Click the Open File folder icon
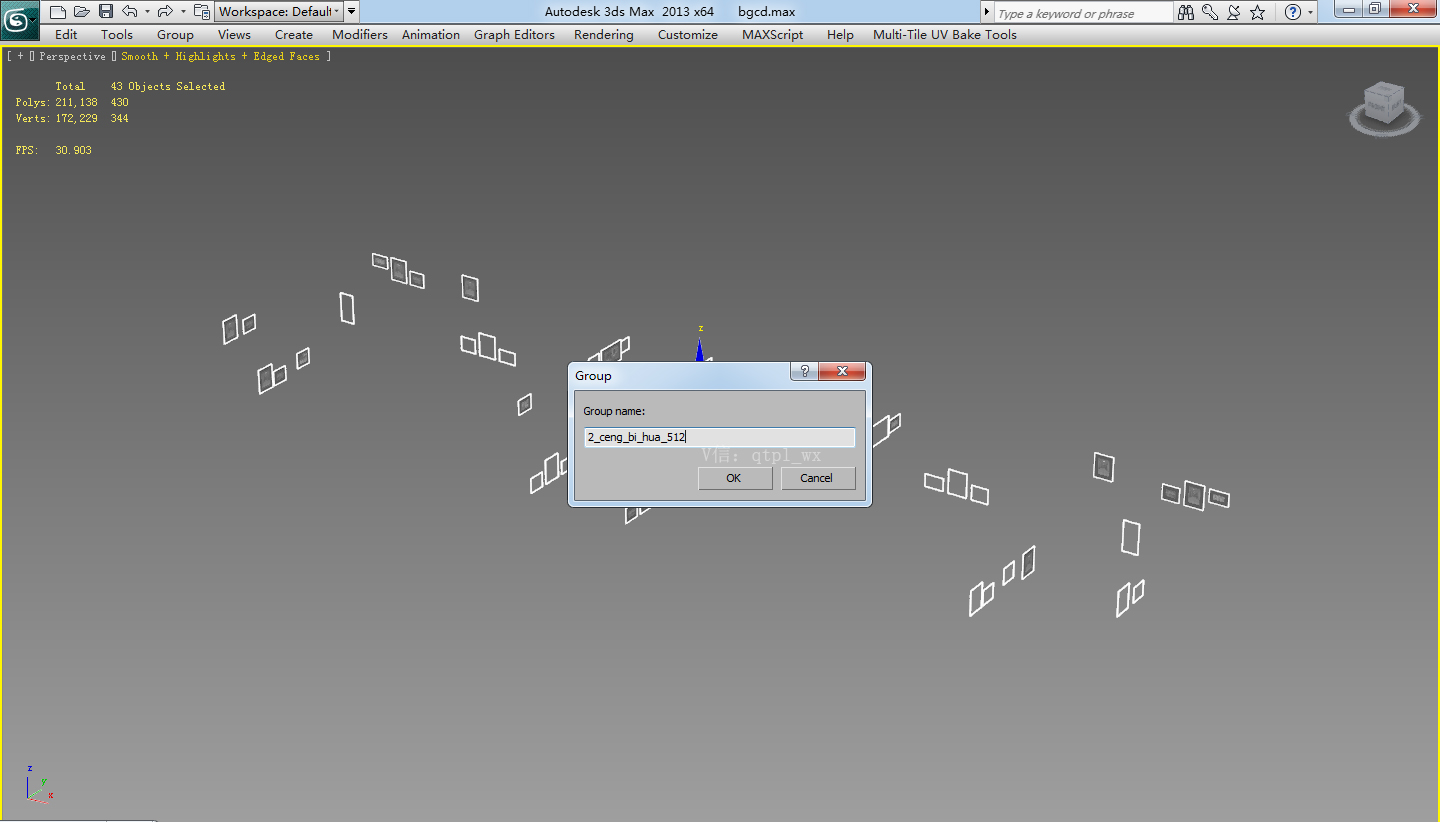 coord(82,12)
